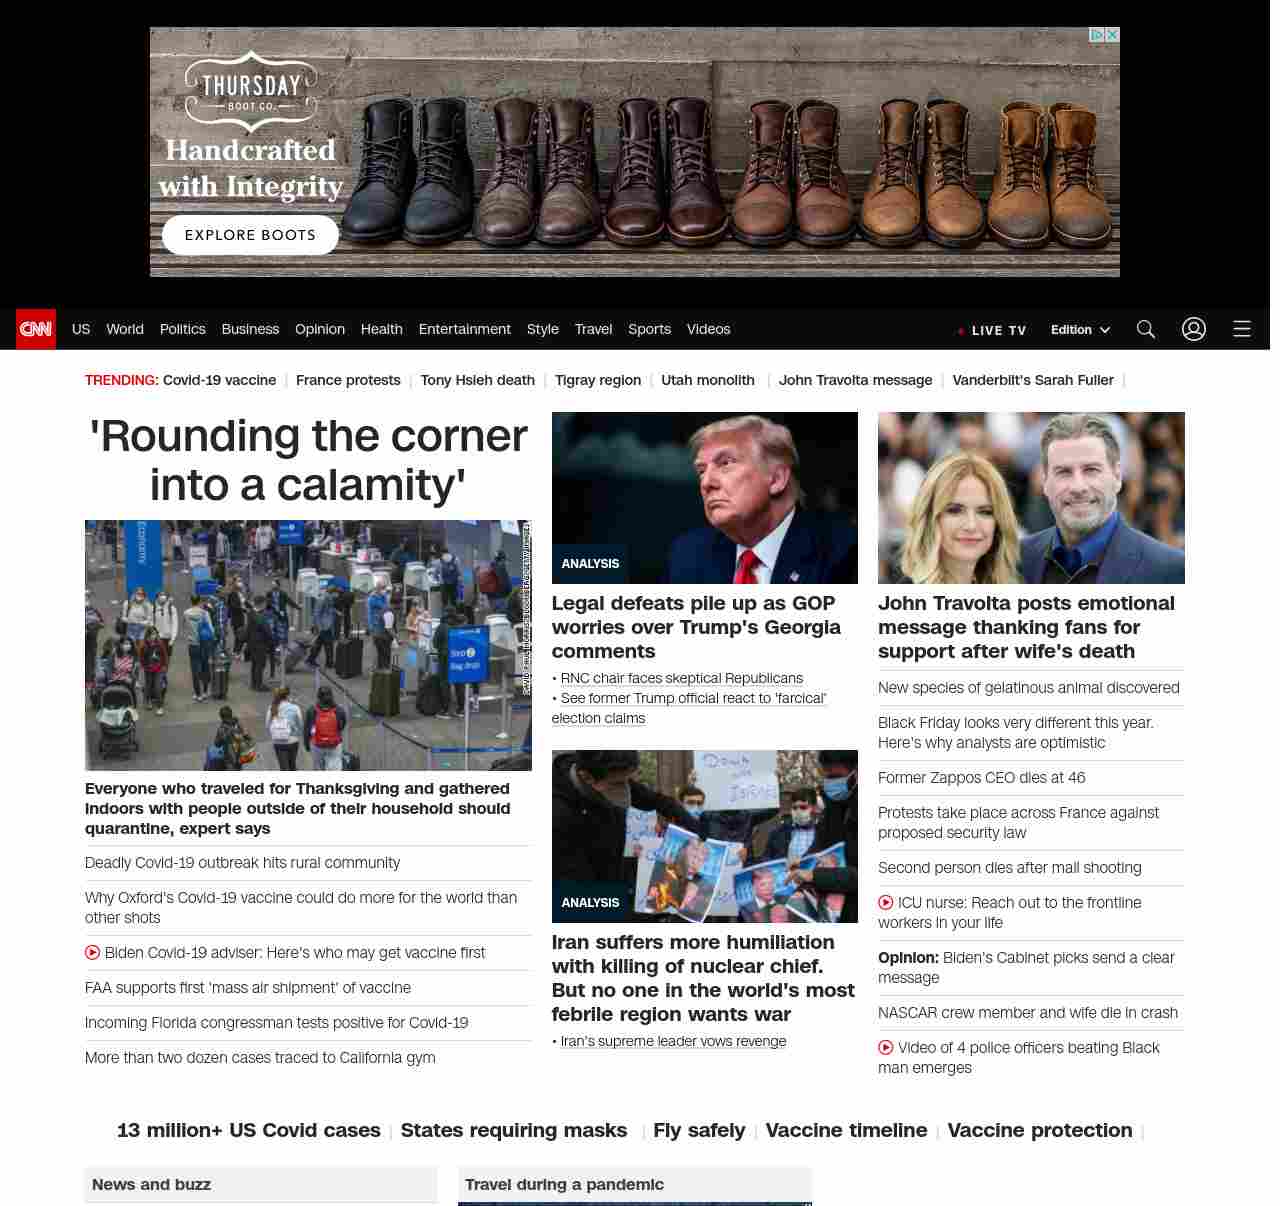This screenshot has height=1206, width=1280.
Task: Open the Iran protest image story
Action: pos(704,836)
